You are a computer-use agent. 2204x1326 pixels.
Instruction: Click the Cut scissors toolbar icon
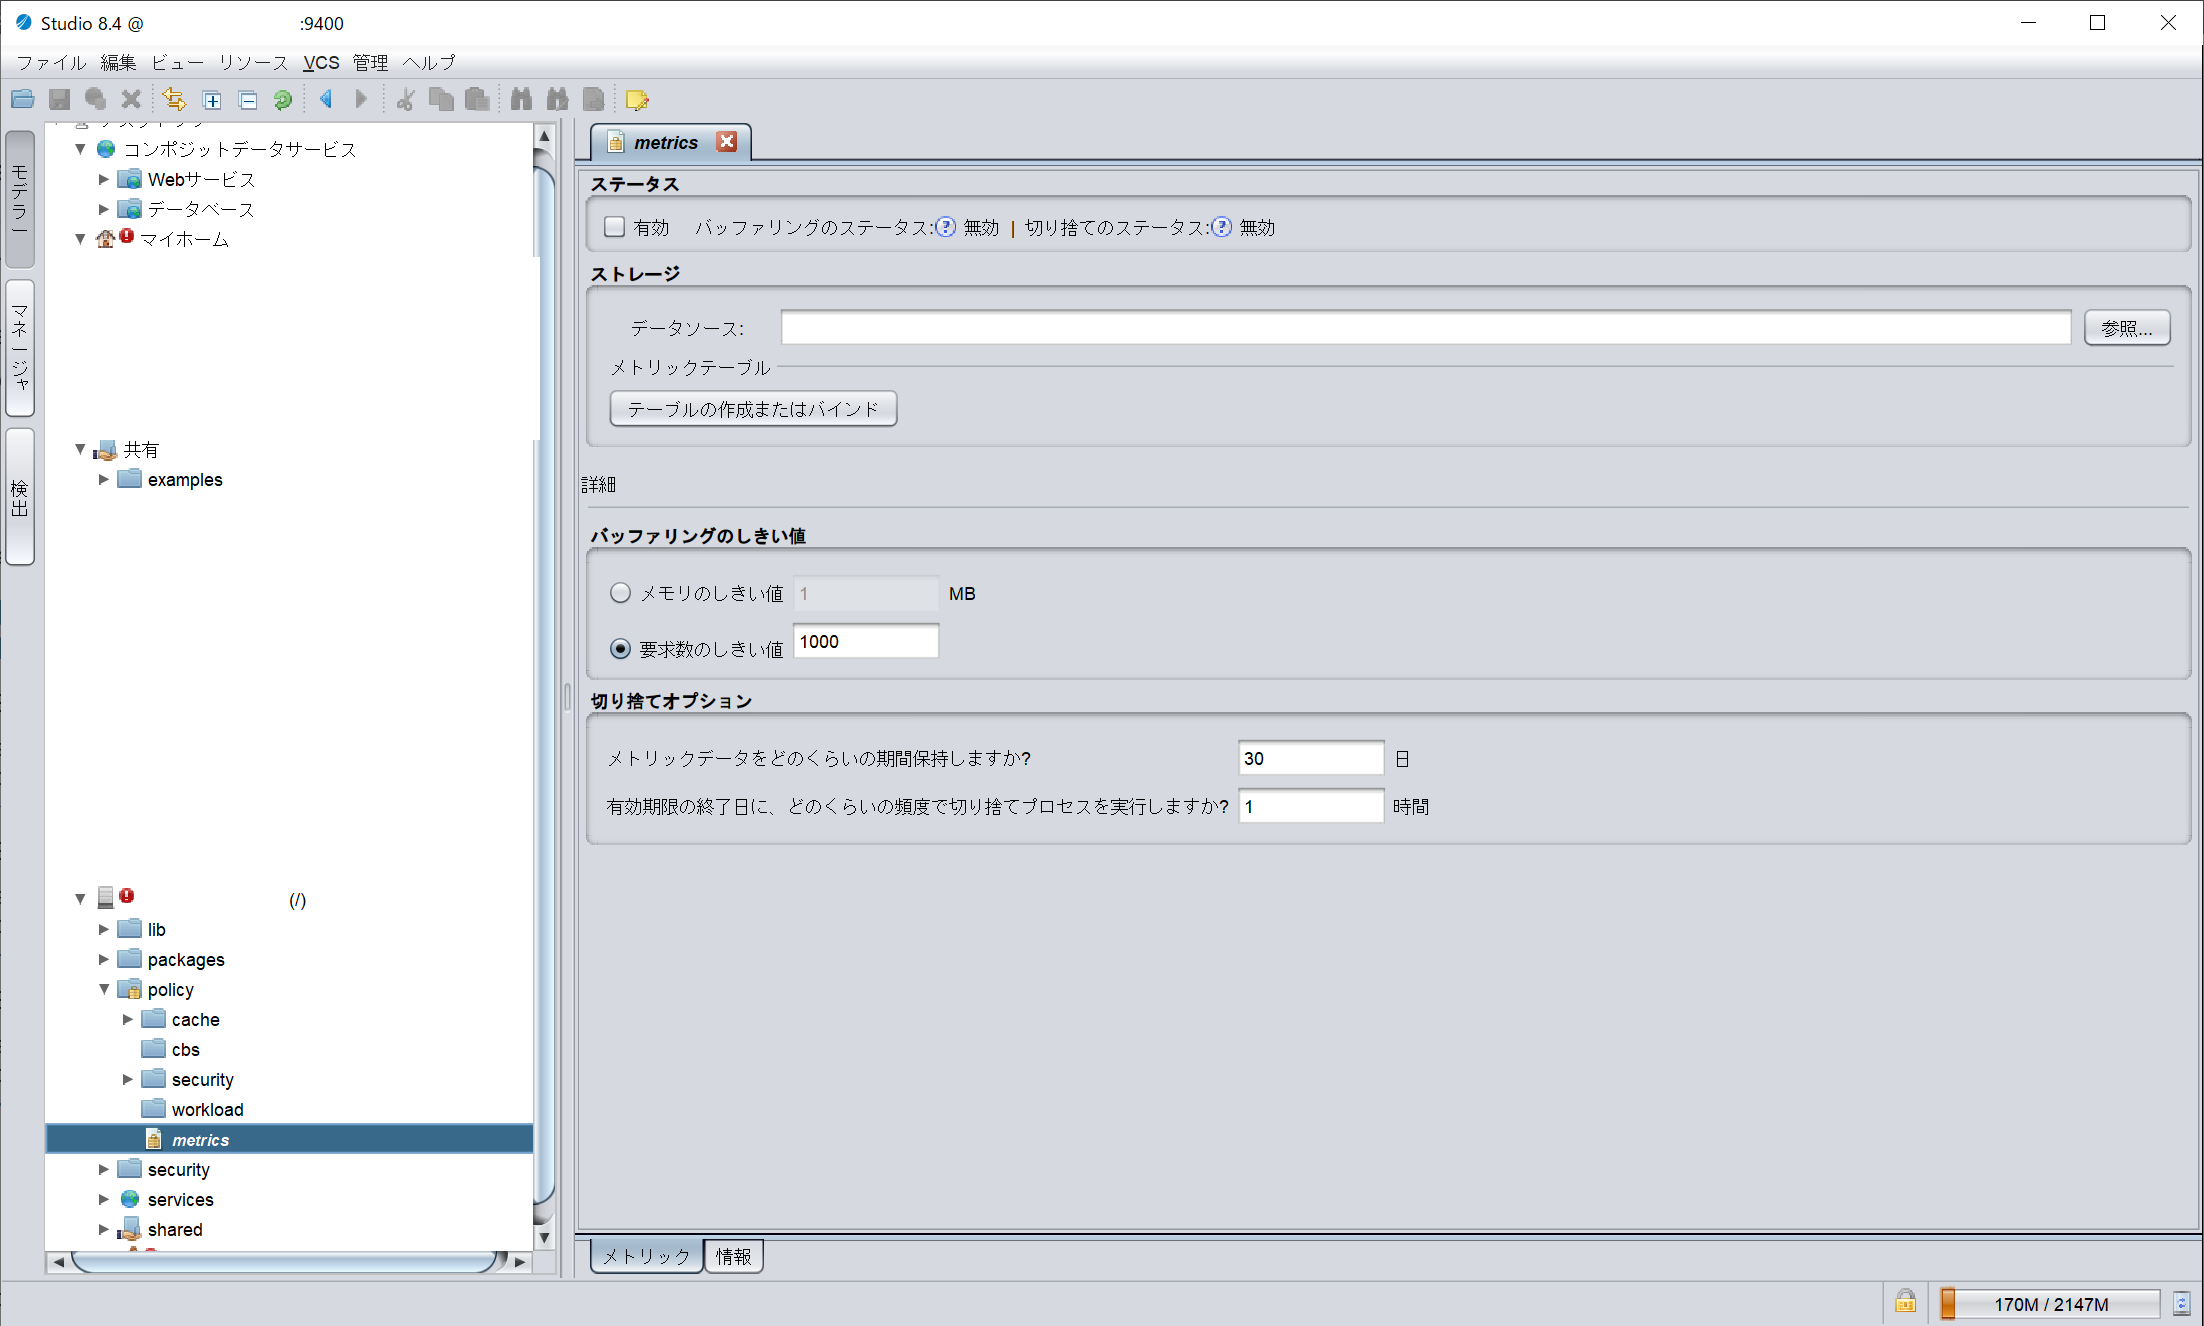pos(405,99)
